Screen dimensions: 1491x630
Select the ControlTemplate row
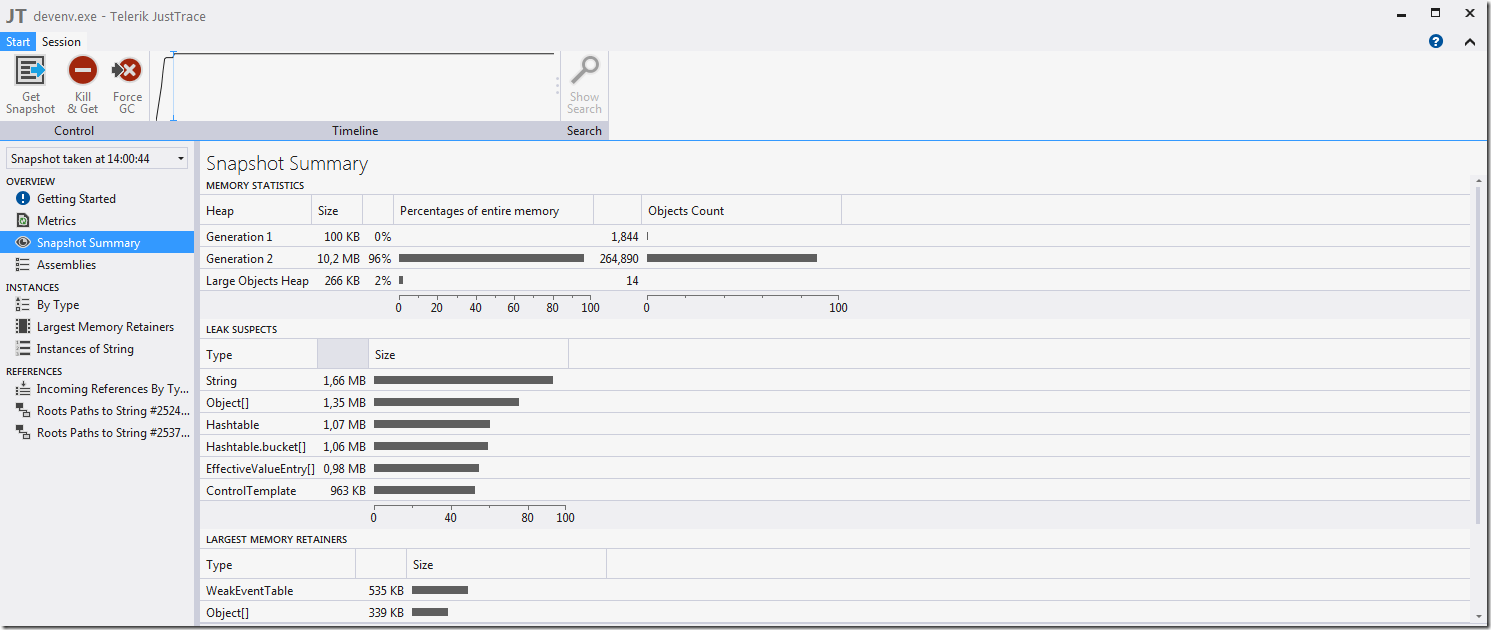pos(835,491)
